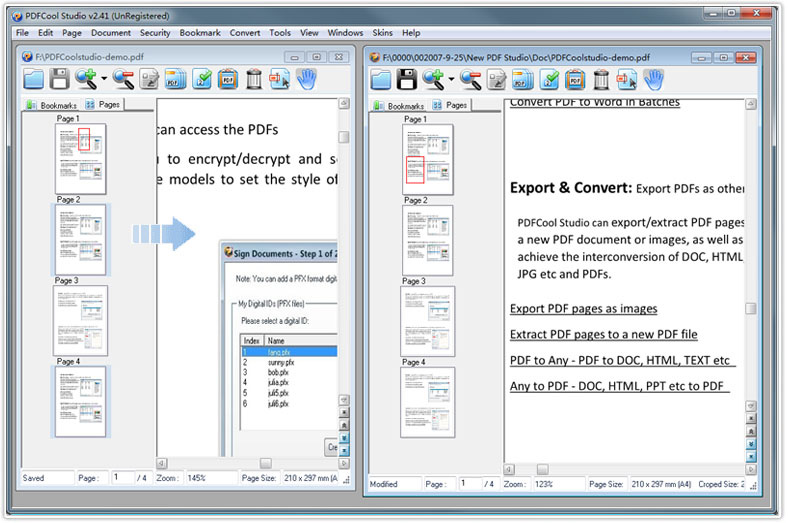Follow the 'Any to PDF - DOC, HTML, PPT etc to PDF' link

[620, 386]
